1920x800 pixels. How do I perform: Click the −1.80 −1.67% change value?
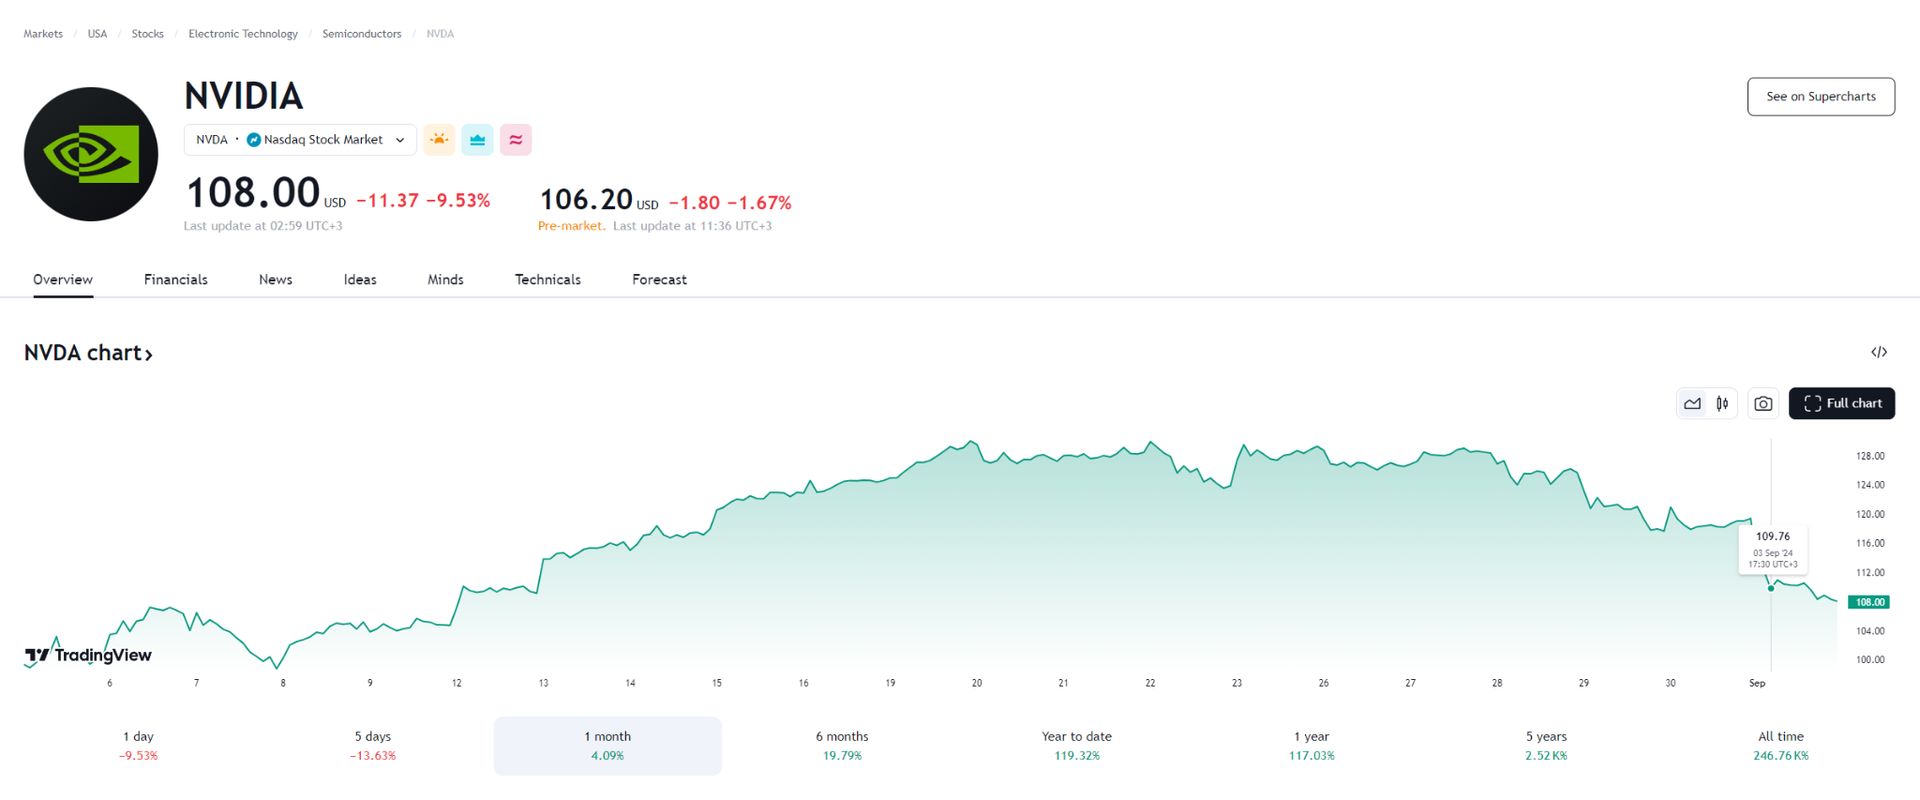(730, 203)
